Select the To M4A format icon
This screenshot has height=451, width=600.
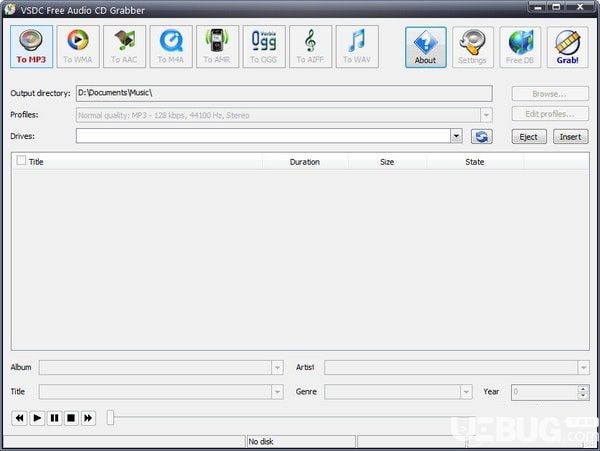pyautogui.click(x=171, y=47)
